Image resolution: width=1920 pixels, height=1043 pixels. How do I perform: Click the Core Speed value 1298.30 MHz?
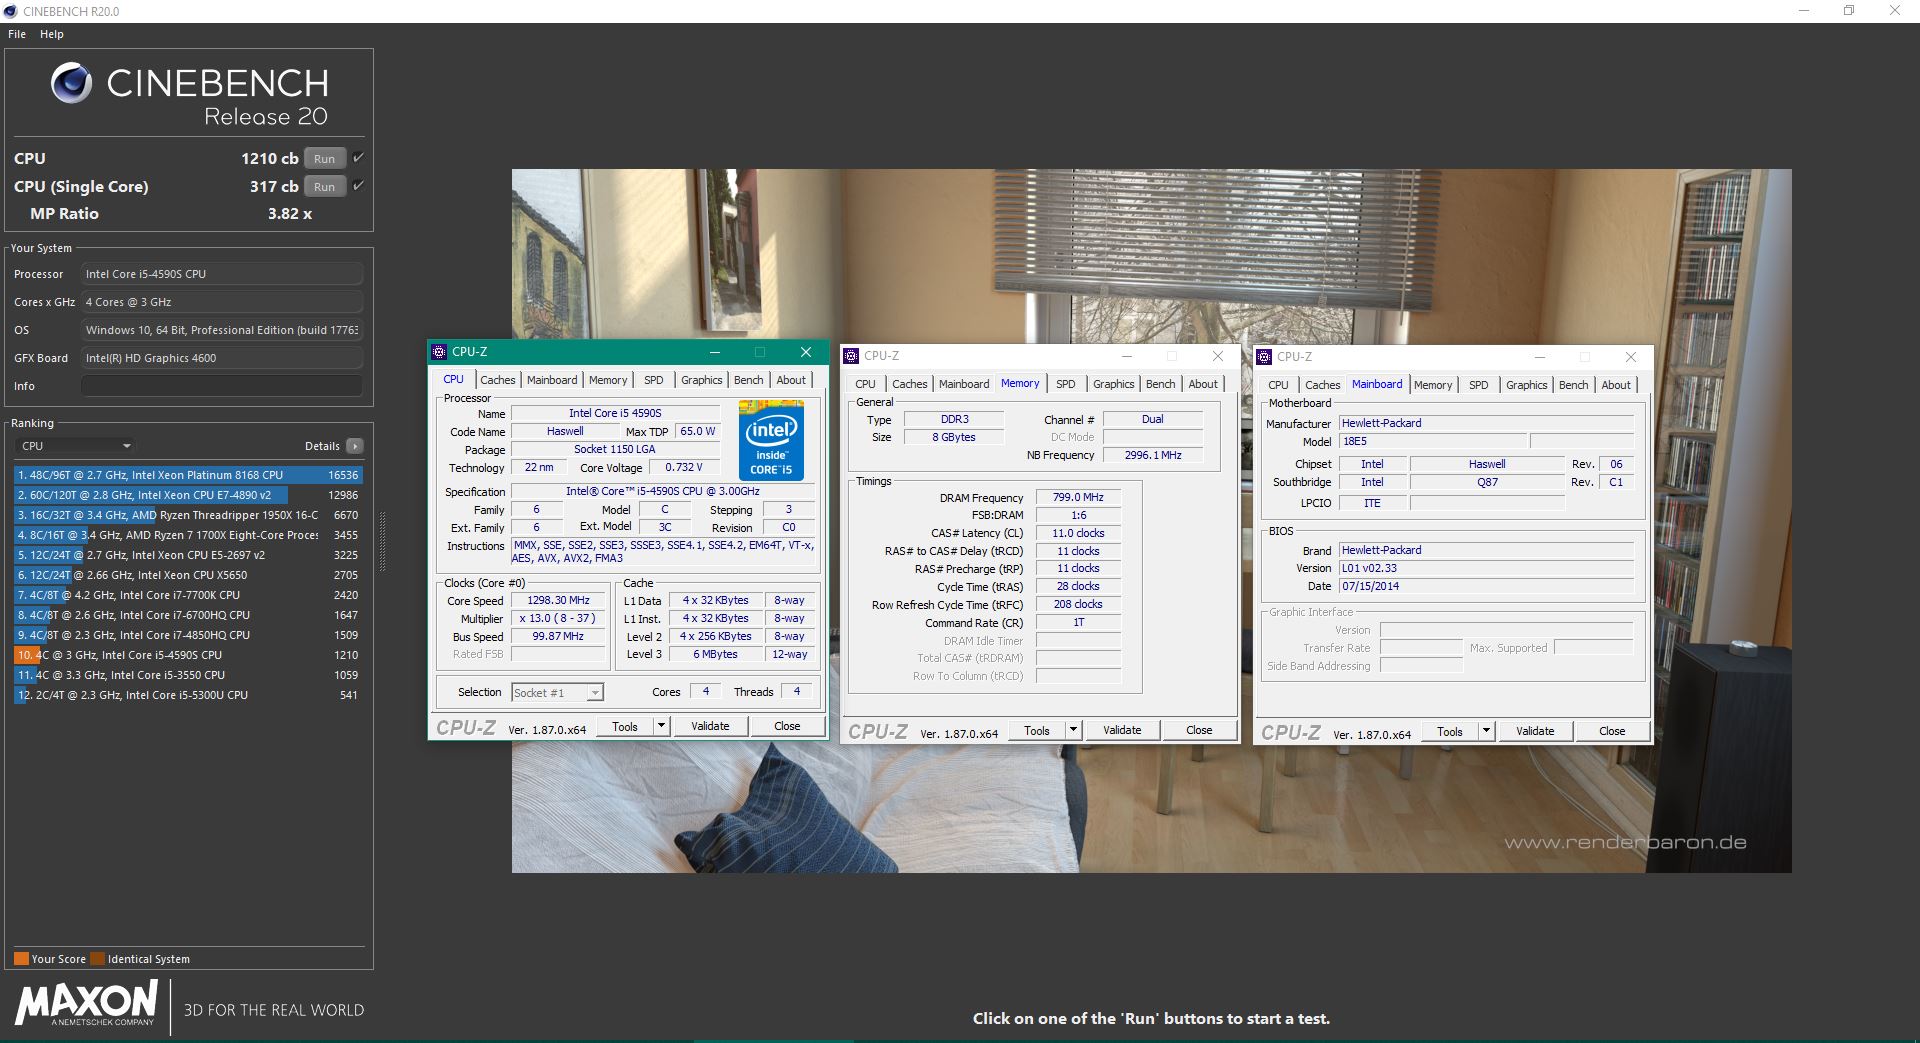coord(558,600)
